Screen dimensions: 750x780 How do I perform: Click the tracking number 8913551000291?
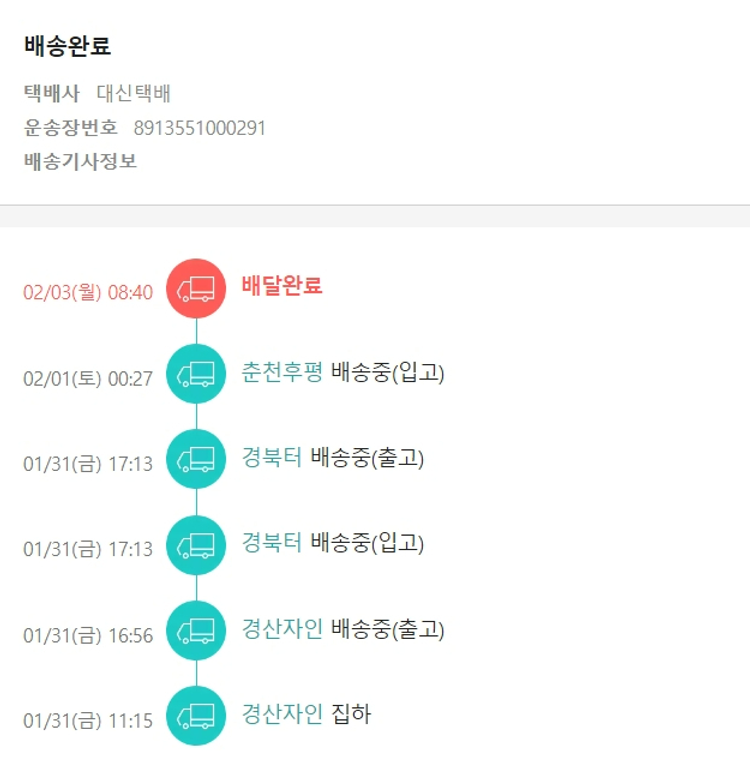pos(200,128)
